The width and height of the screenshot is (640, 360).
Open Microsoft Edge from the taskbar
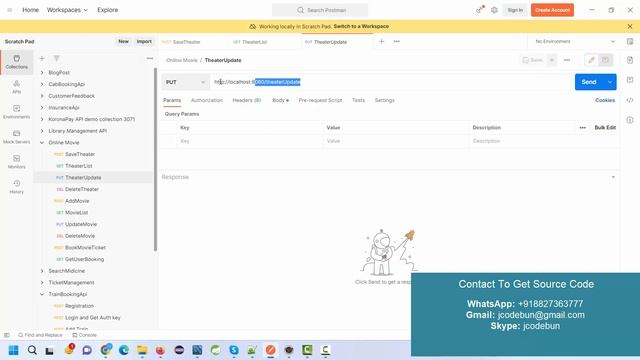(124, 350)
